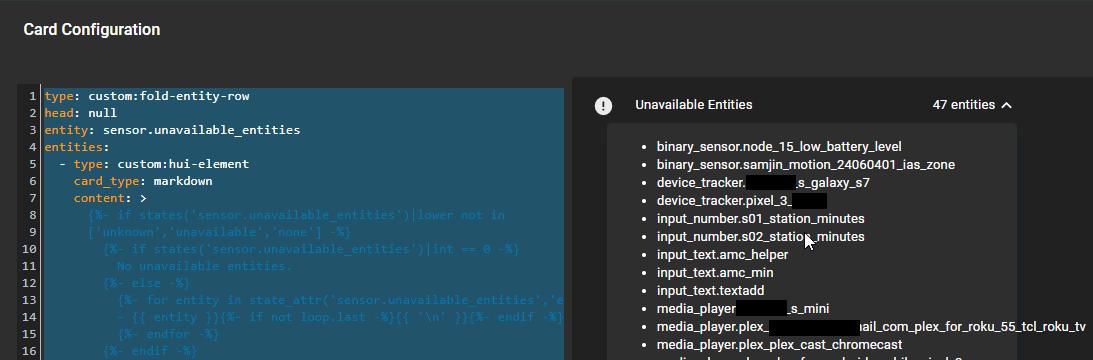Place cursor on line 1 type: custom:fold-entity-row

coord(147,96)
